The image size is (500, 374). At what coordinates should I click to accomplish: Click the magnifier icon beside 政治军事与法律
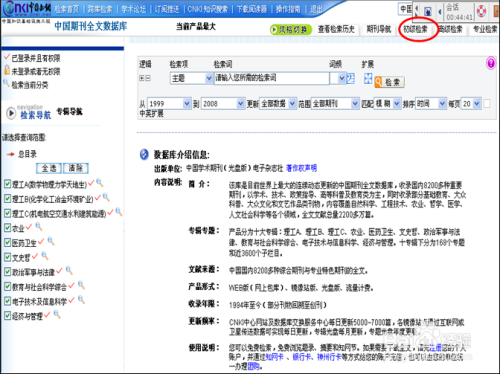click(x=69, y=270)
